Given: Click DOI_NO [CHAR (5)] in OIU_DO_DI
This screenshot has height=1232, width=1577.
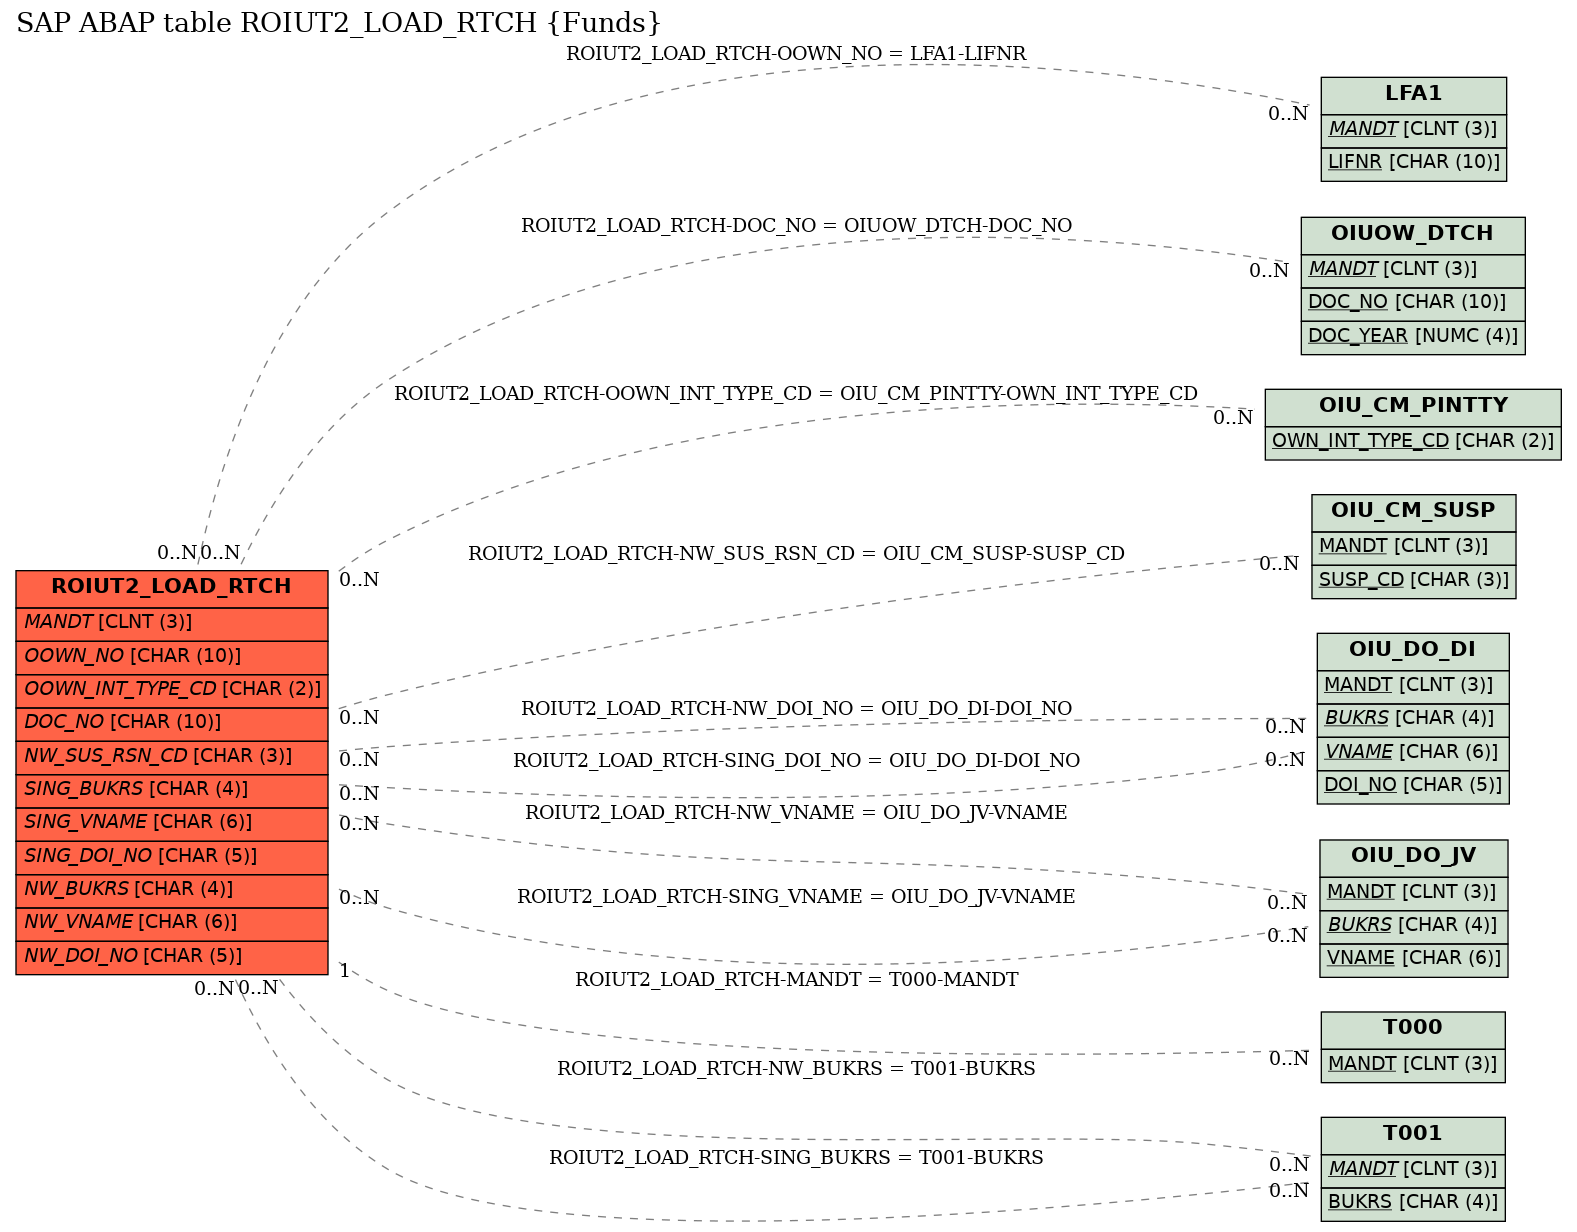Looking at the screenshot, I should pyautogui.click(x=1412, y=786).
